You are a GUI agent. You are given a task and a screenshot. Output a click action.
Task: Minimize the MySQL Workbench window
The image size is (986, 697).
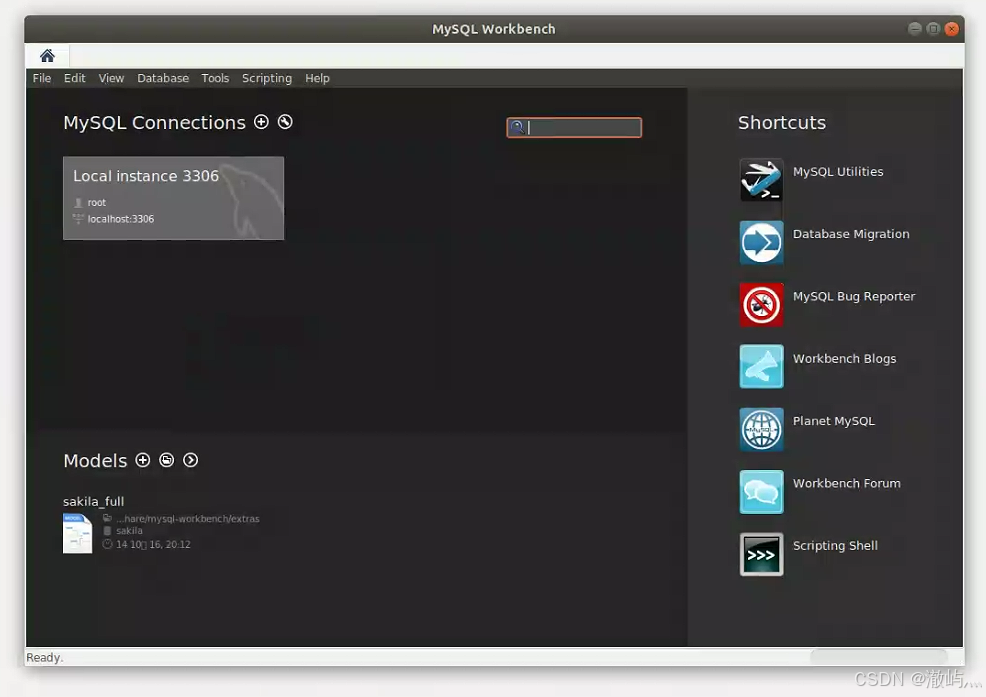915,28
